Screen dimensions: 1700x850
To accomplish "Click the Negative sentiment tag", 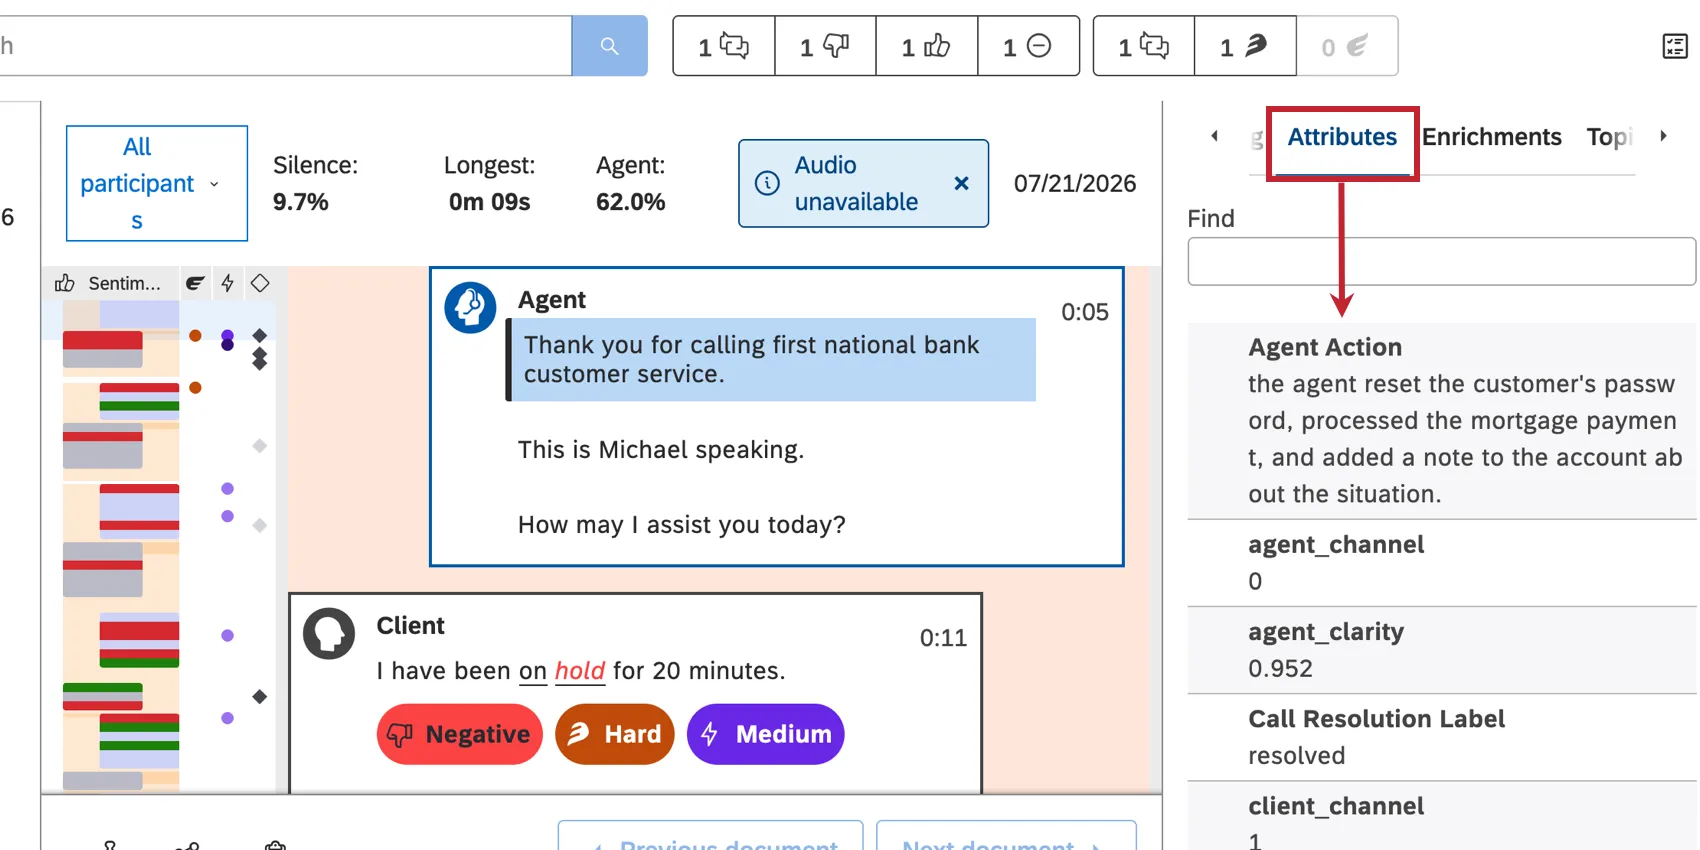I will [x=460, y=734].
